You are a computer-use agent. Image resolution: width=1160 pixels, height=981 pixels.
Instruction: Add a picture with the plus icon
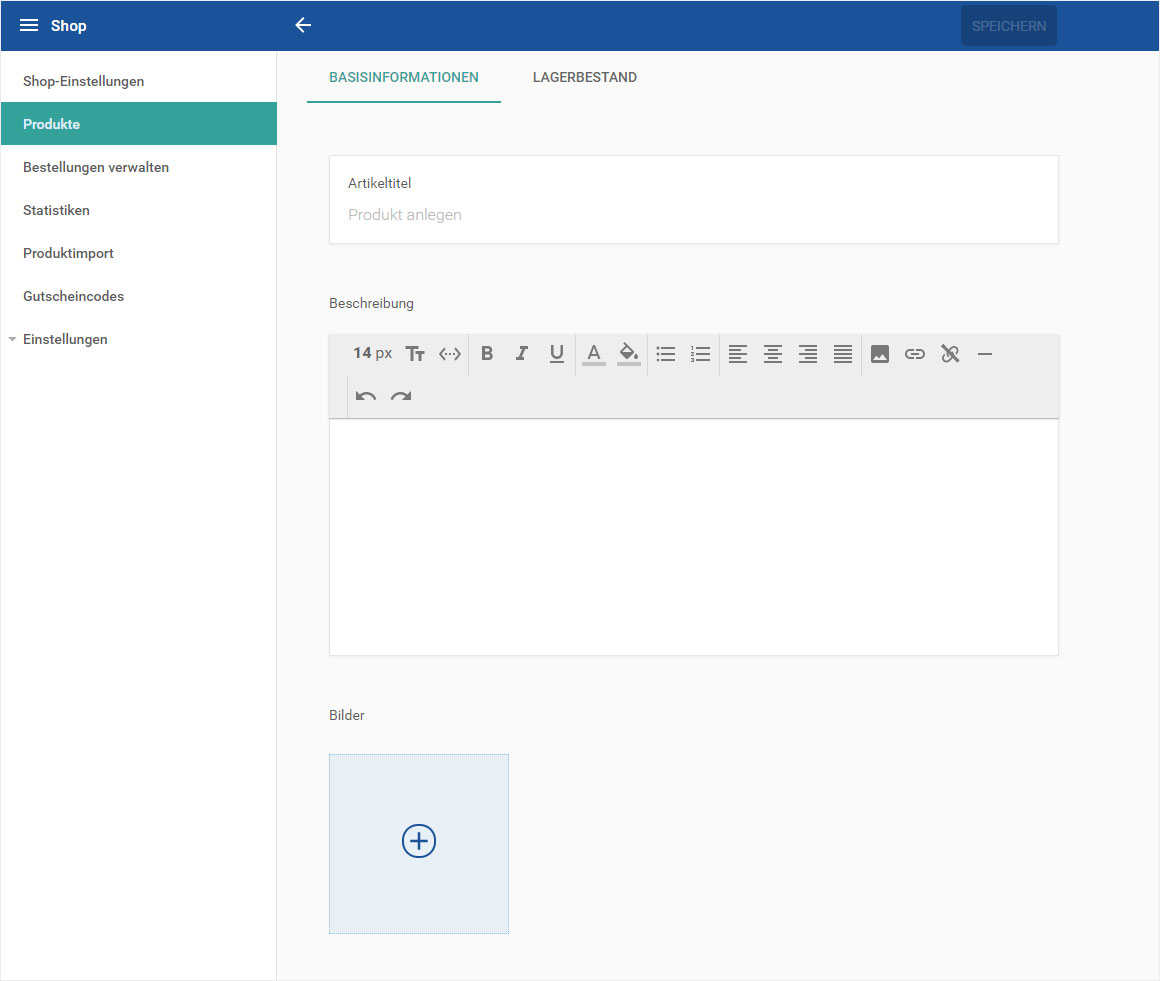pos(419,841)
